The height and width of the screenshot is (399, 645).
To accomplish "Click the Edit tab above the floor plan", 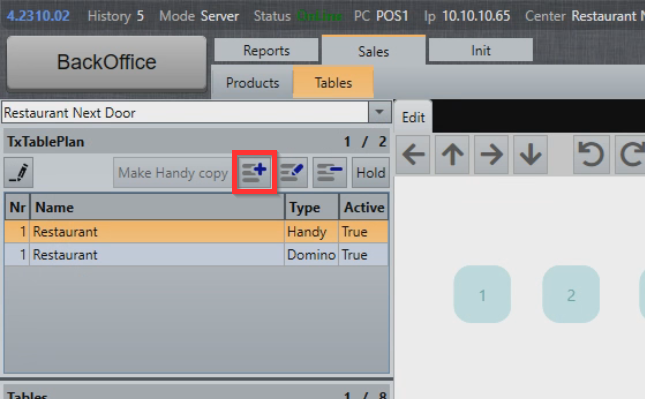I will pyautogui.click(x=413, y=117).
